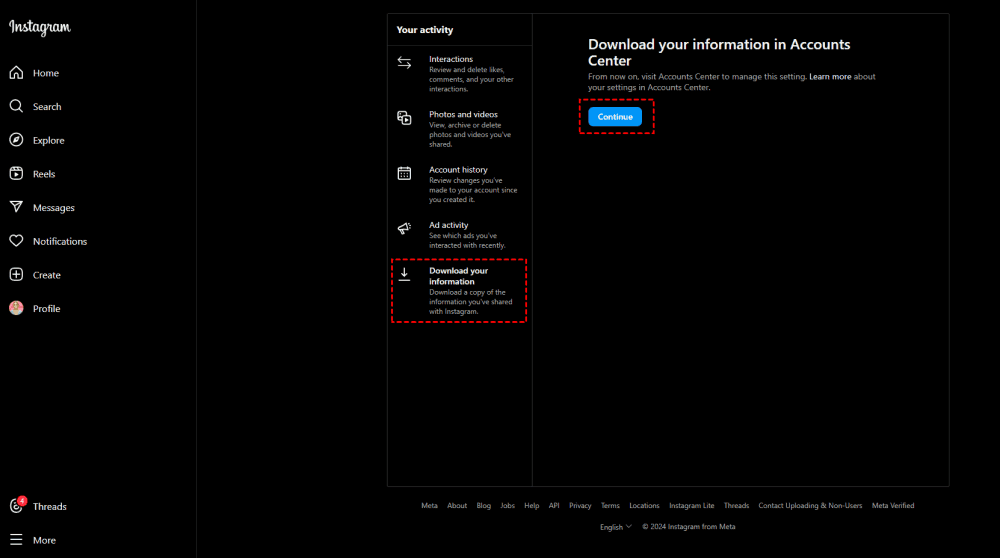Click the Blog footer link
The height and width of the screenshot is (558, 1000).
483,506
